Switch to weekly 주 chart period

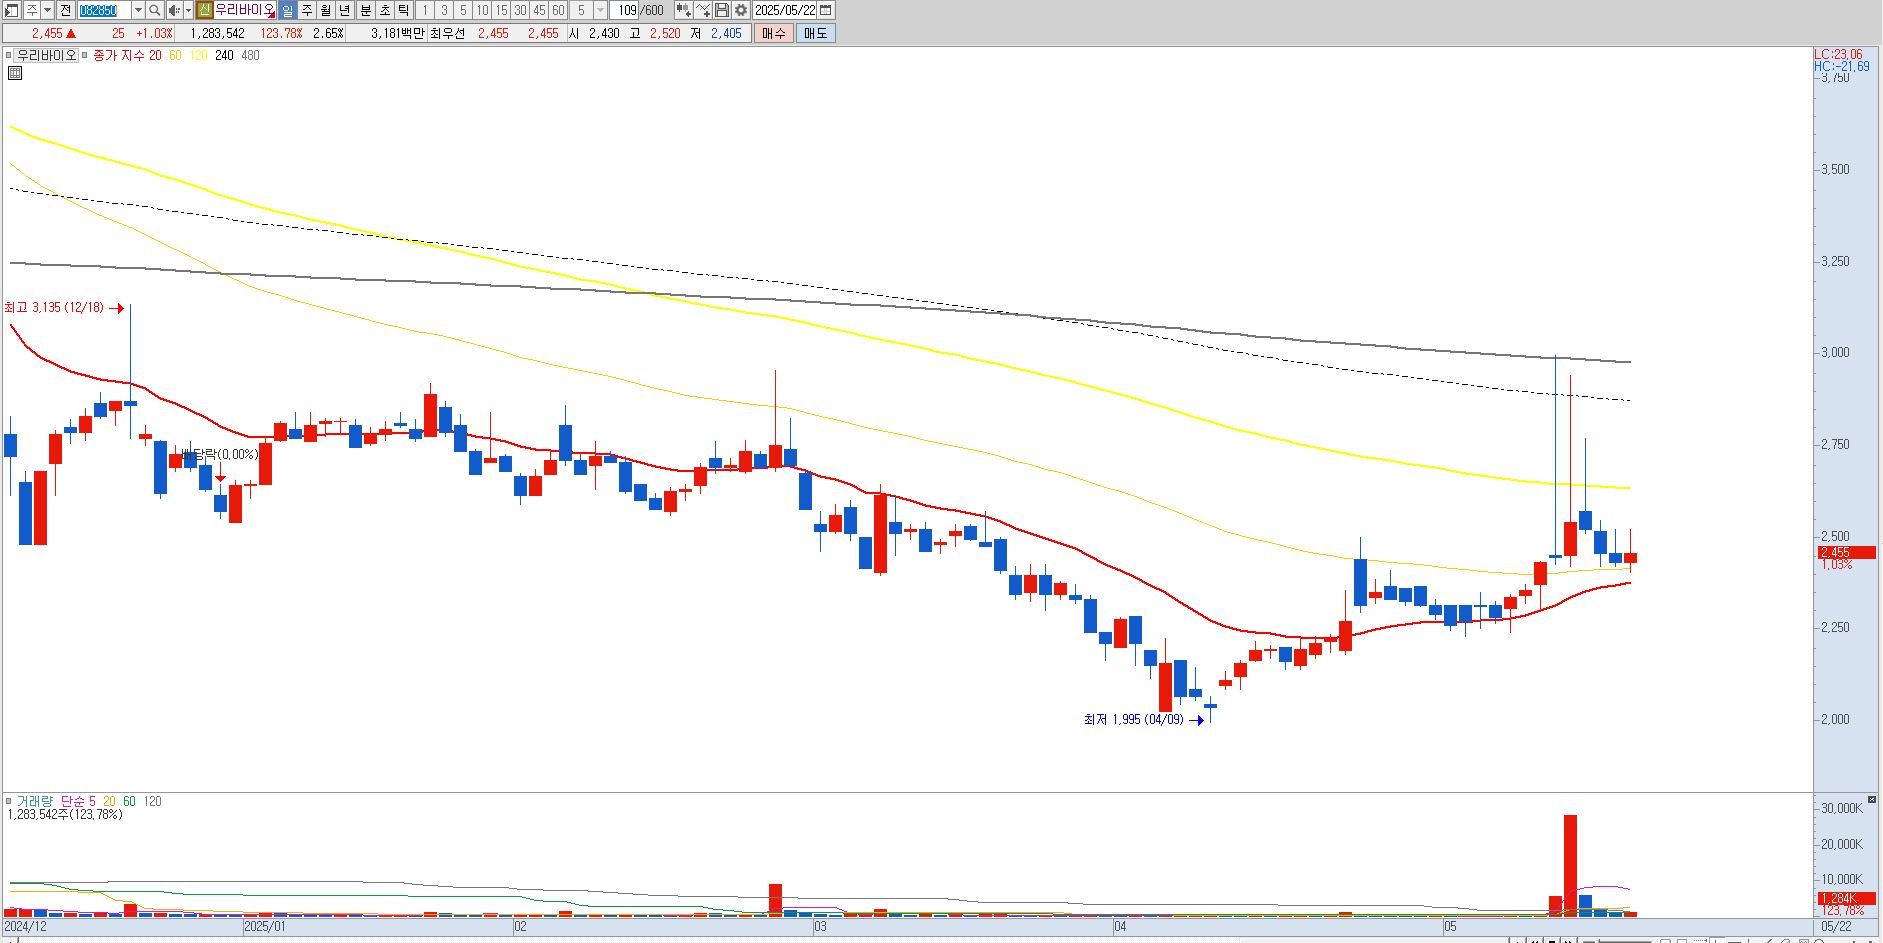pos(307,10)
